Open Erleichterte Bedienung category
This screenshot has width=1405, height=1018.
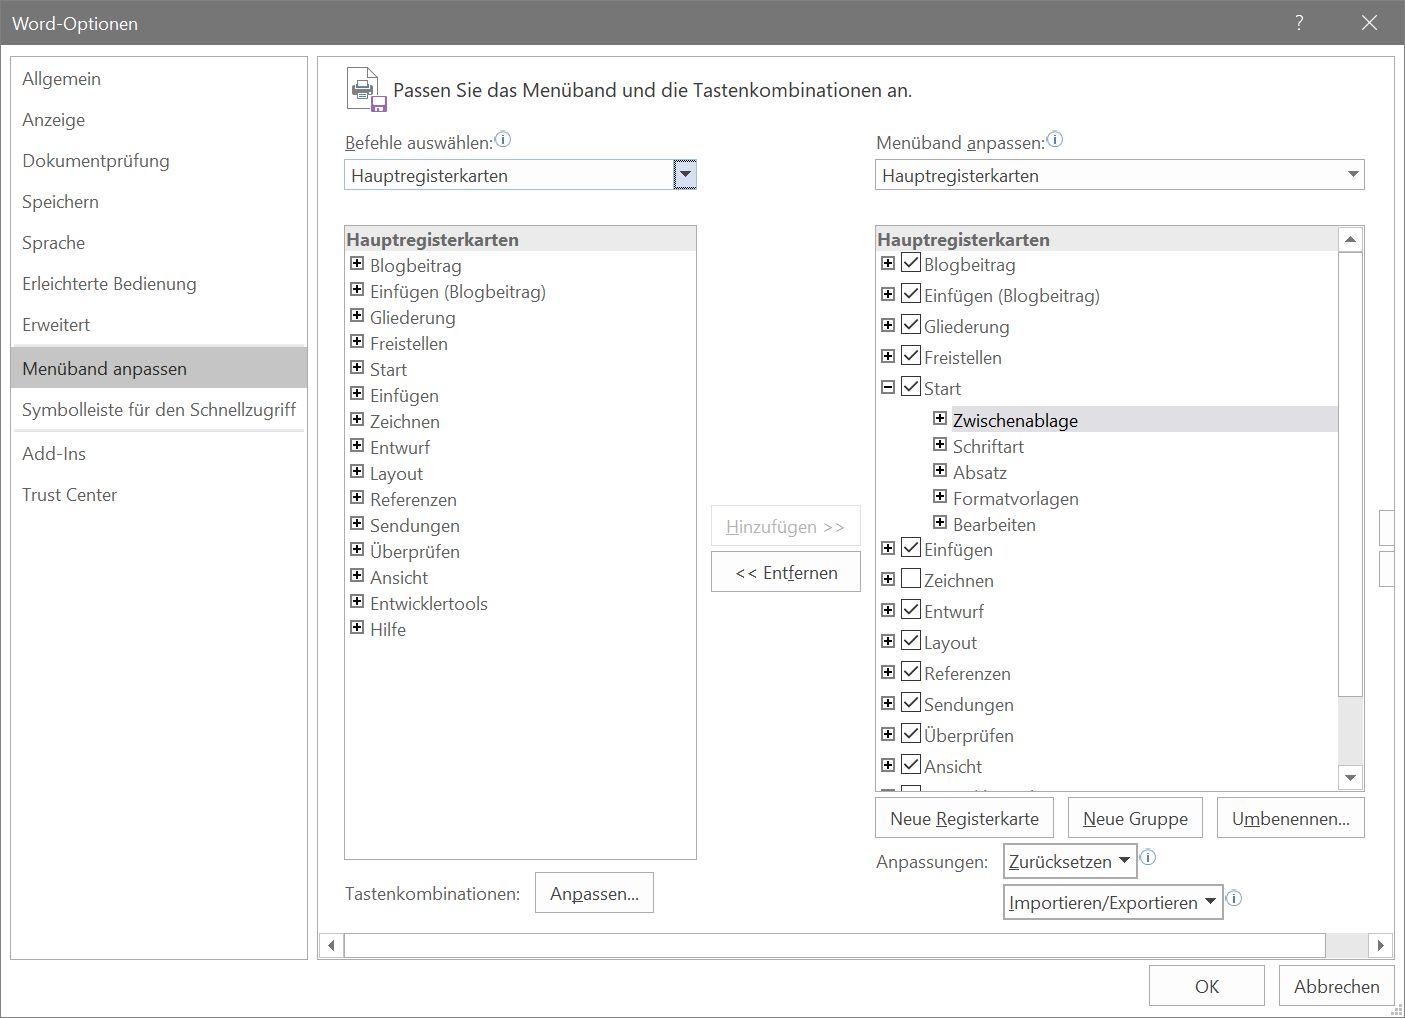click(x=159, y=283)
